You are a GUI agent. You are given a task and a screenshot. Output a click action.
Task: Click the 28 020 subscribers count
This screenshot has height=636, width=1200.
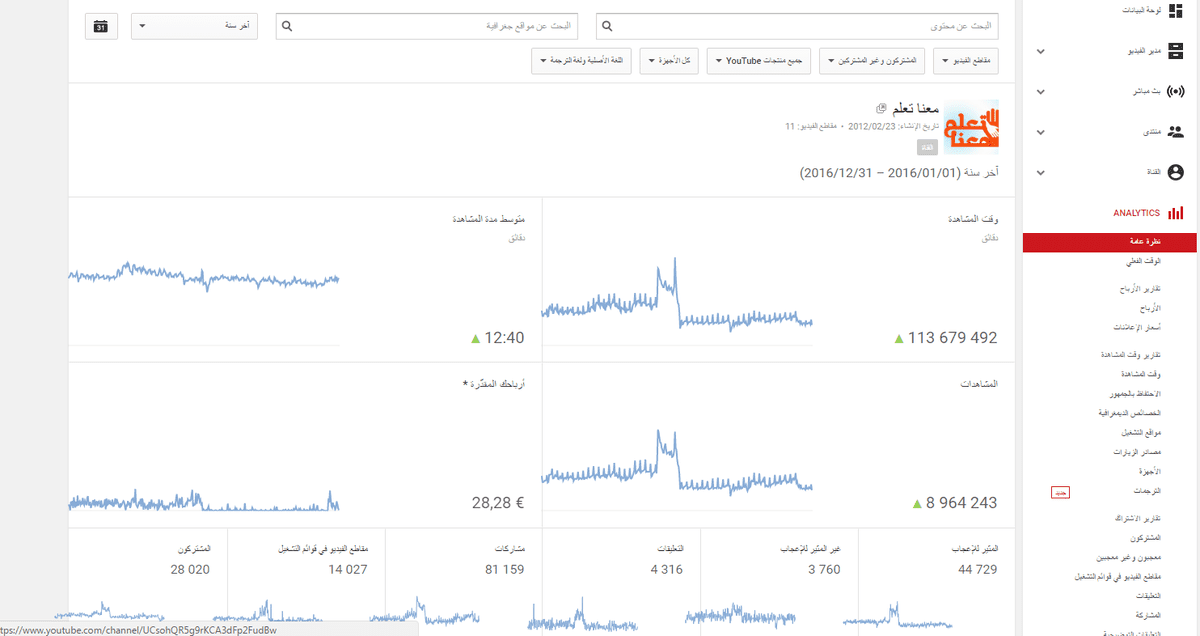click(x=190, y=569)
